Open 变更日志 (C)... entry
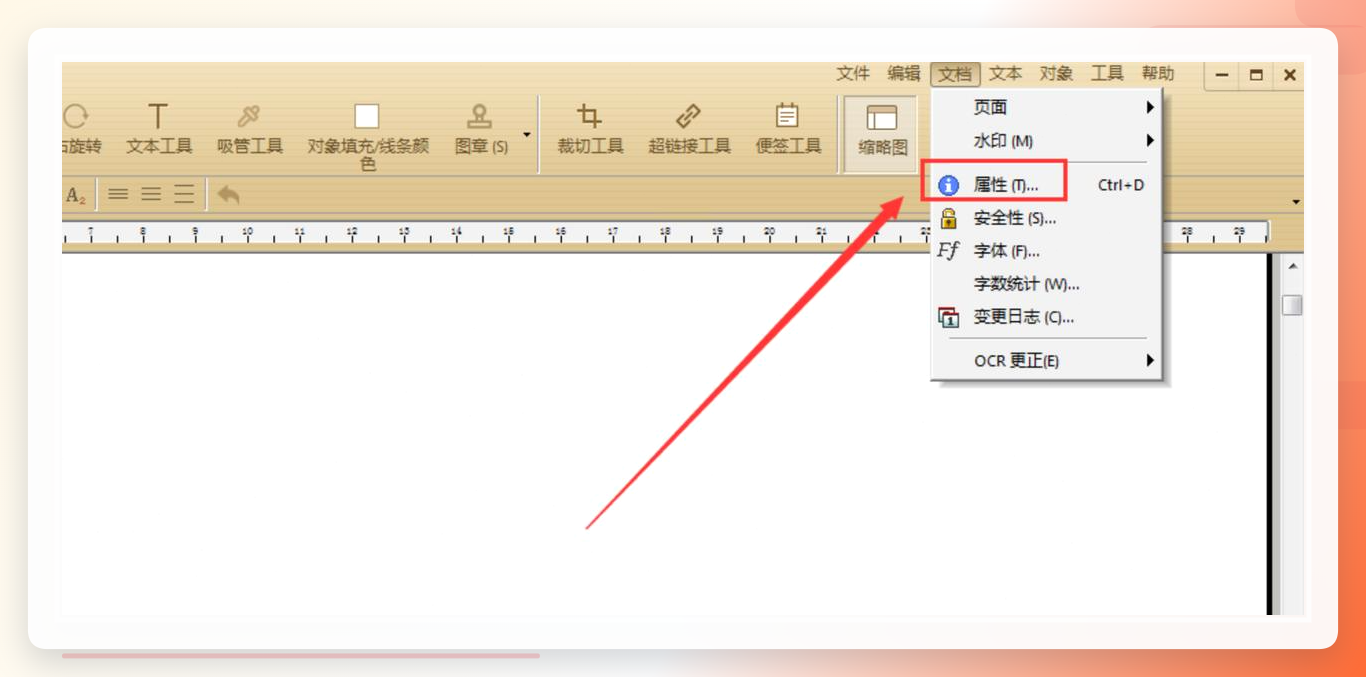The height and width of the screenshot is (677, 1366). point(1046,317)
